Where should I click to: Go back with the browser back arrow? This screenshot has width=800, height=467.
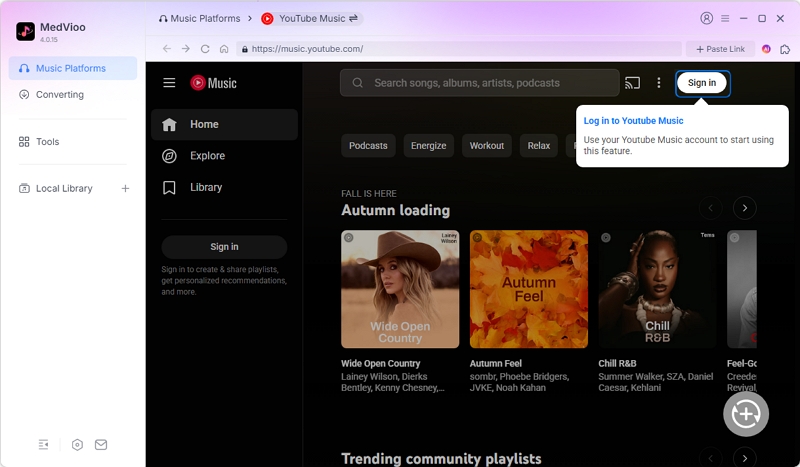[167, 48]
